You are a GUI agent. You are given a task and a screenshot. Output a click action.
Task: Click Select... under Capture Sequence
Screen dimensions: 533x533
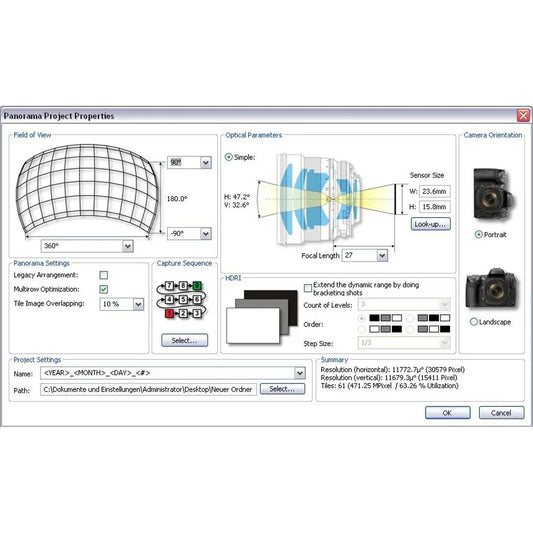pos(185,340)
